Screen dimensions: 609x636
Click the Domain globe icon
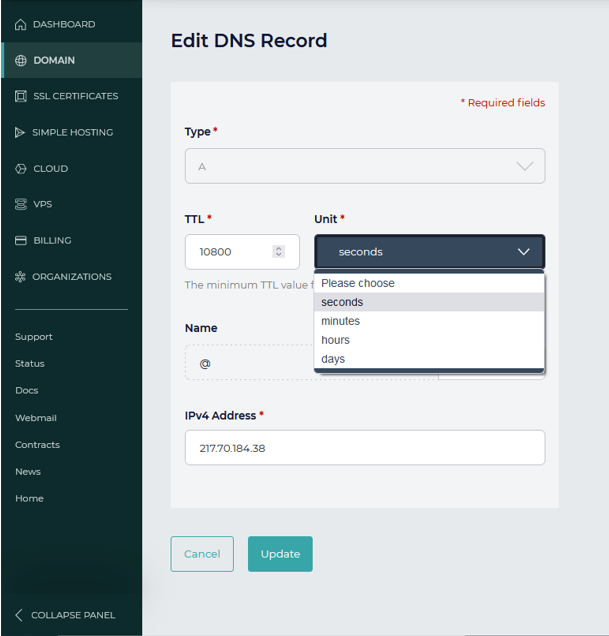point(21,60)
